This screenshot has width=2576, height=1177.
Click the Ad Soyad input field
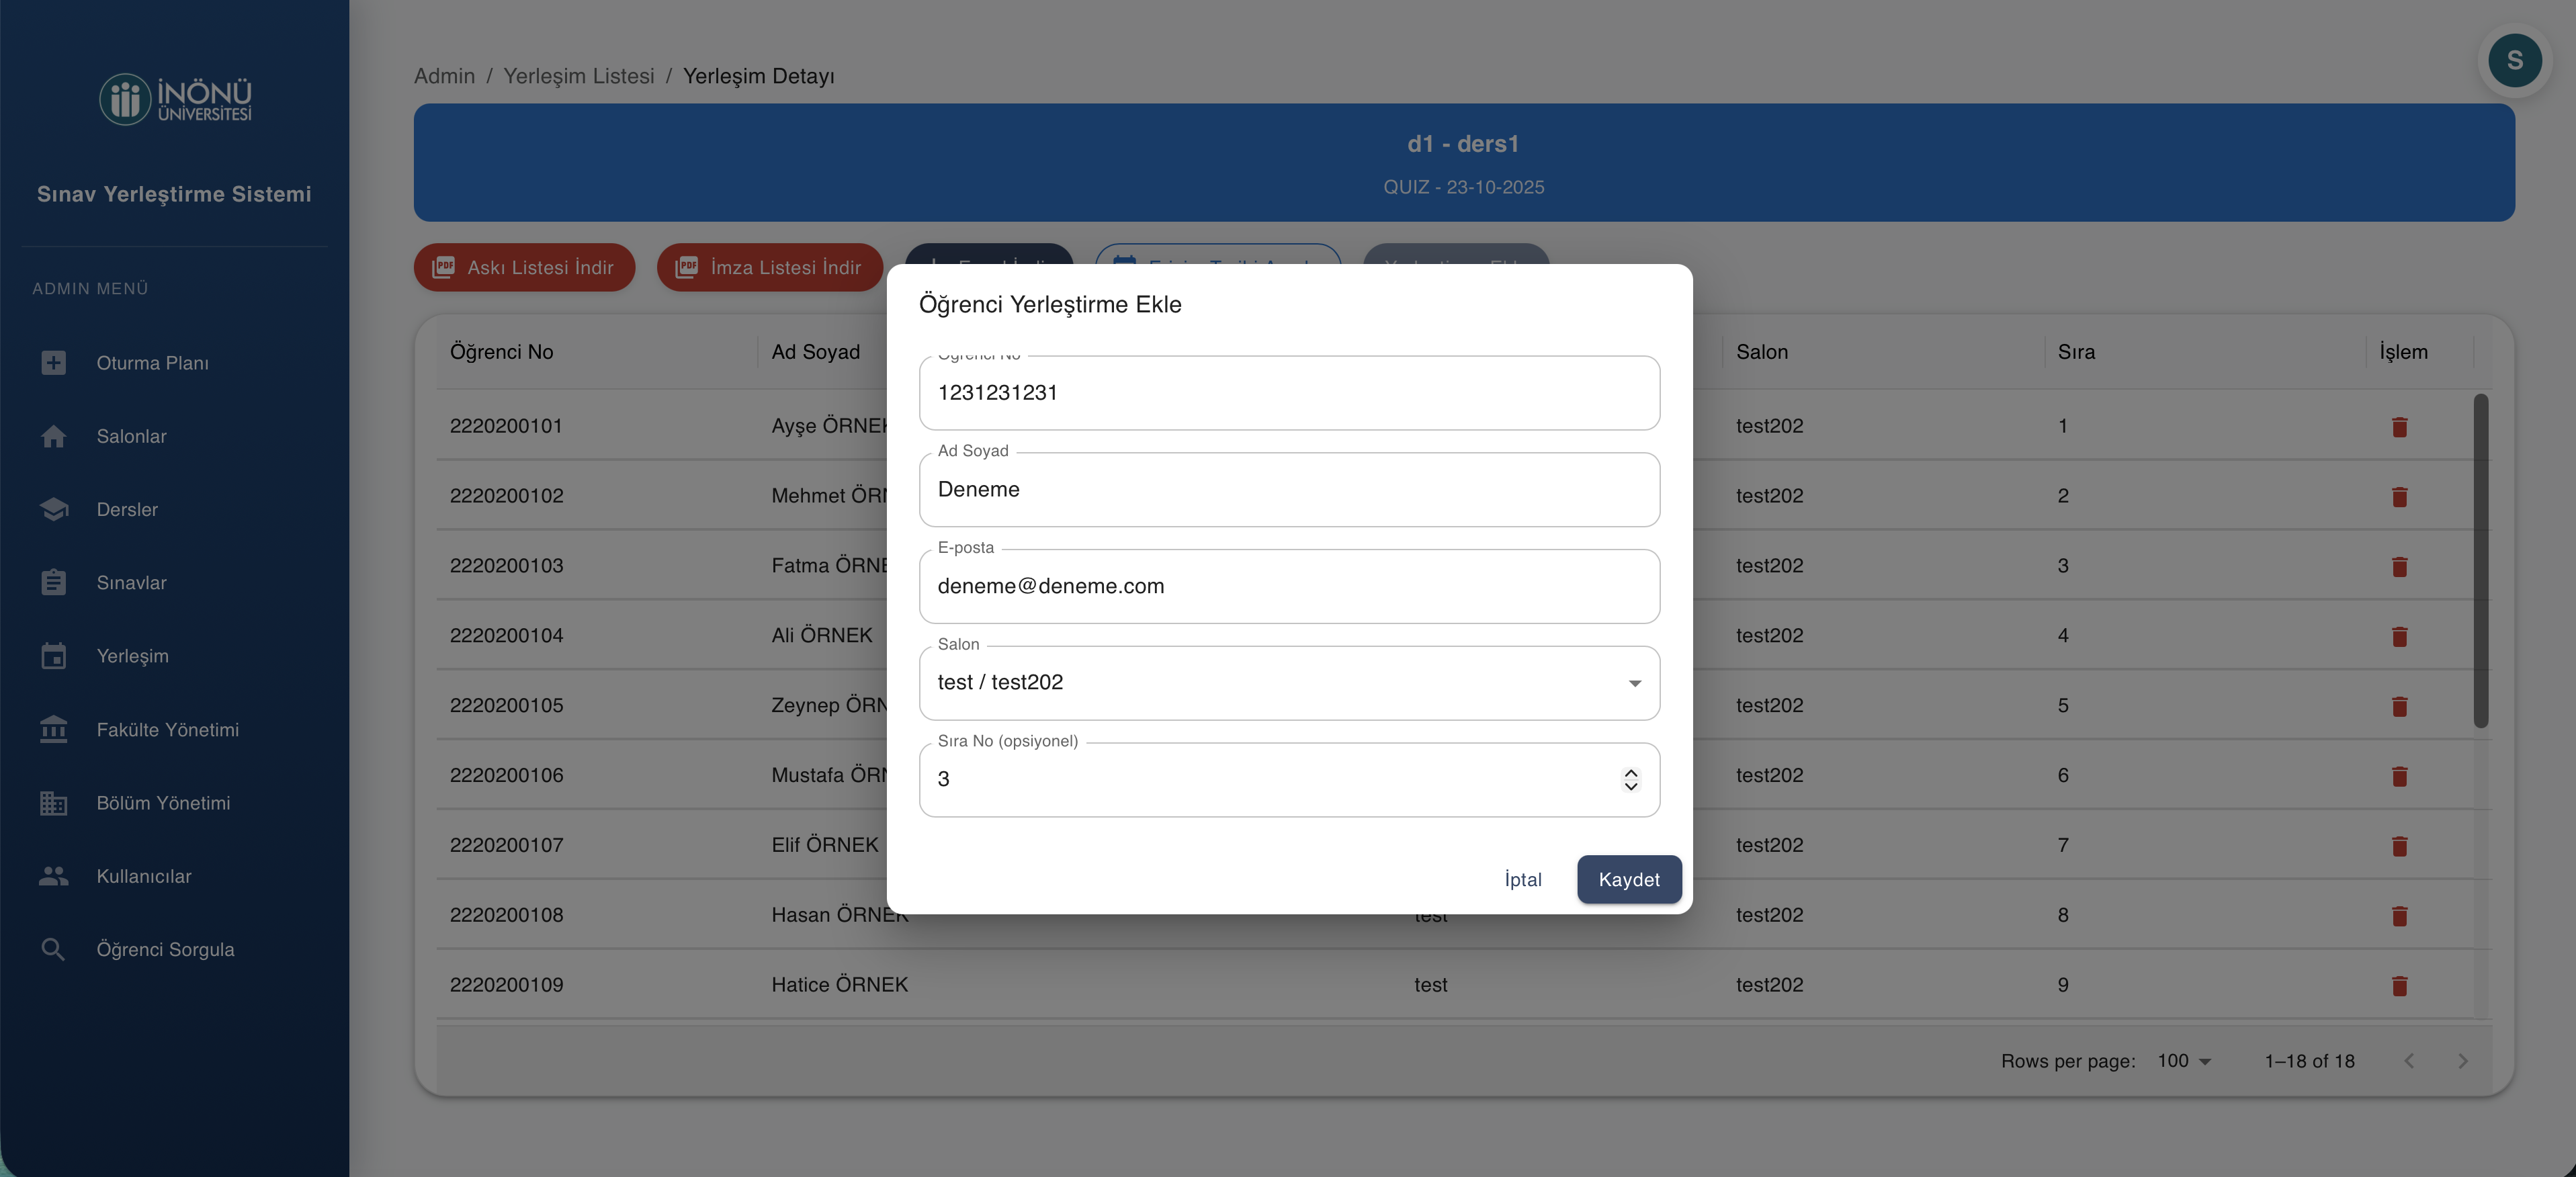click(1288, 490)
